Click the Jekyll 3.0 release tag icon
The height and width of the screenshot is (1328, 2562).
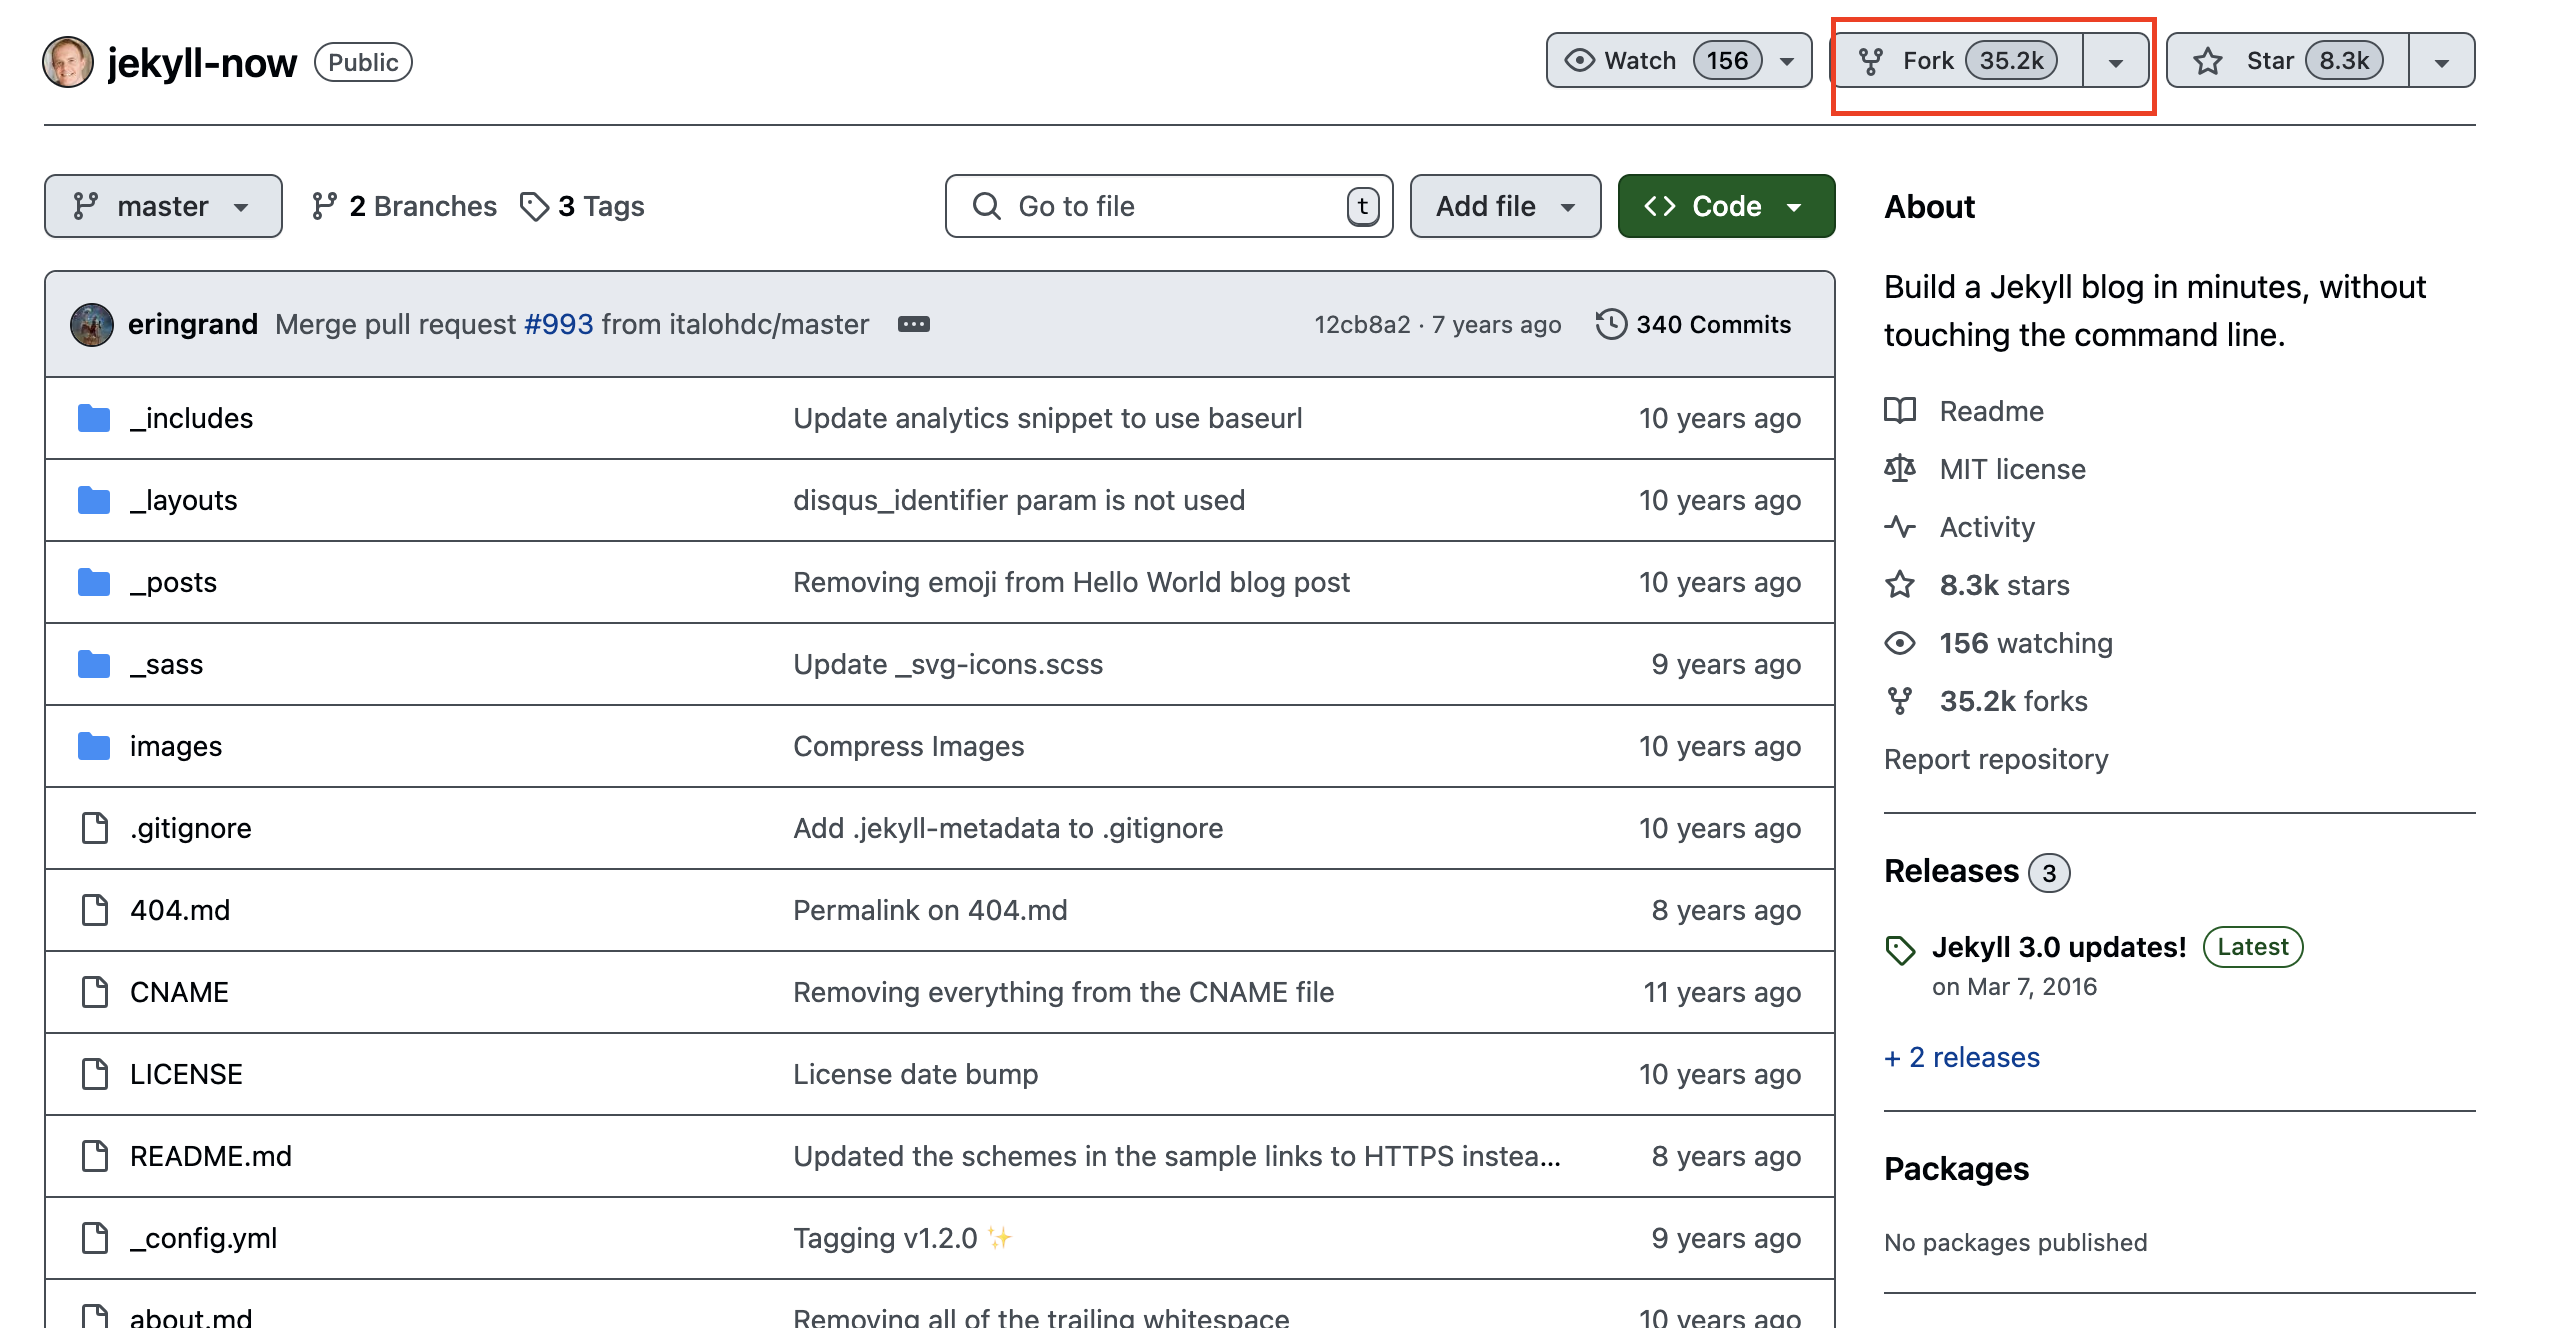pos(1899,948)
